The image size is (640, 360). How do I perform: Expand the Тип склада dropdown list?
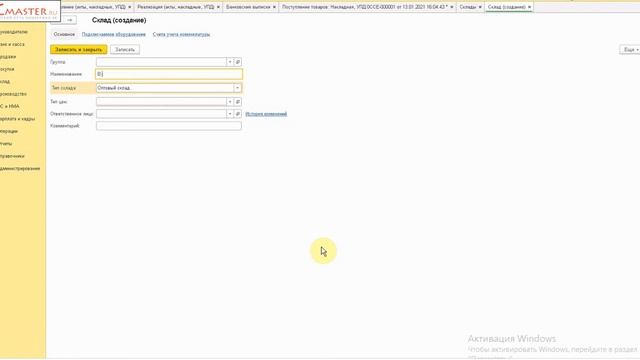[238, 88]
